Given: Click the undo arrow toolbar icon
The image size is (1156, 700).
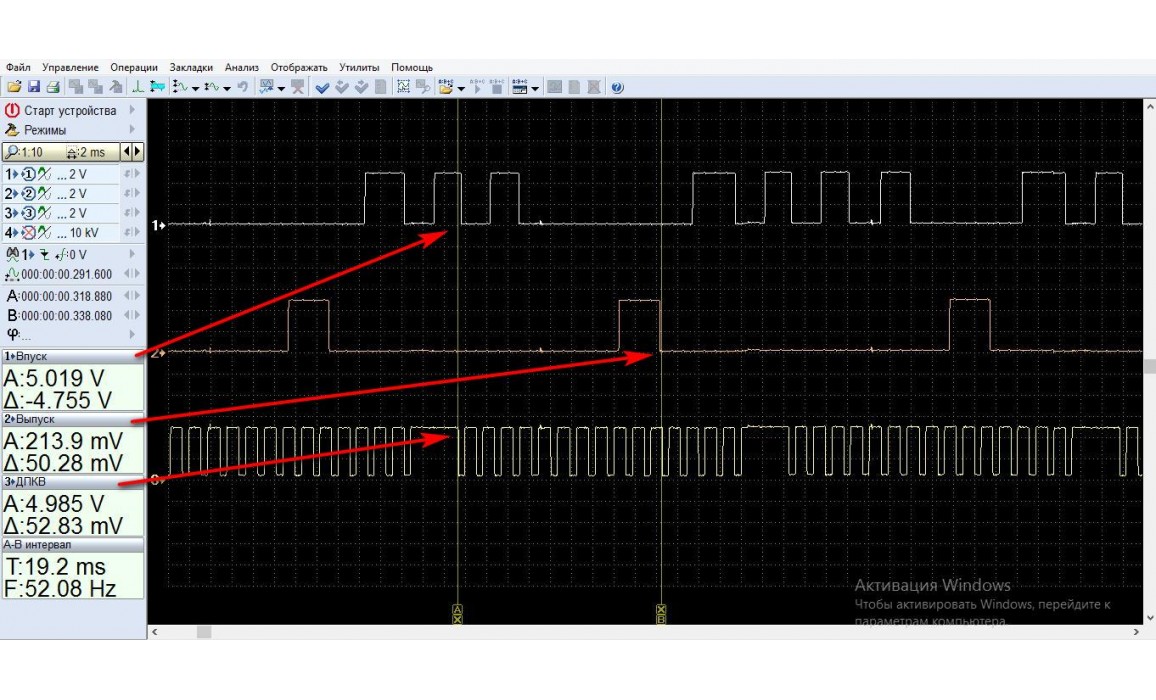Looking at the screenshot, I should (x=242, y=88).
